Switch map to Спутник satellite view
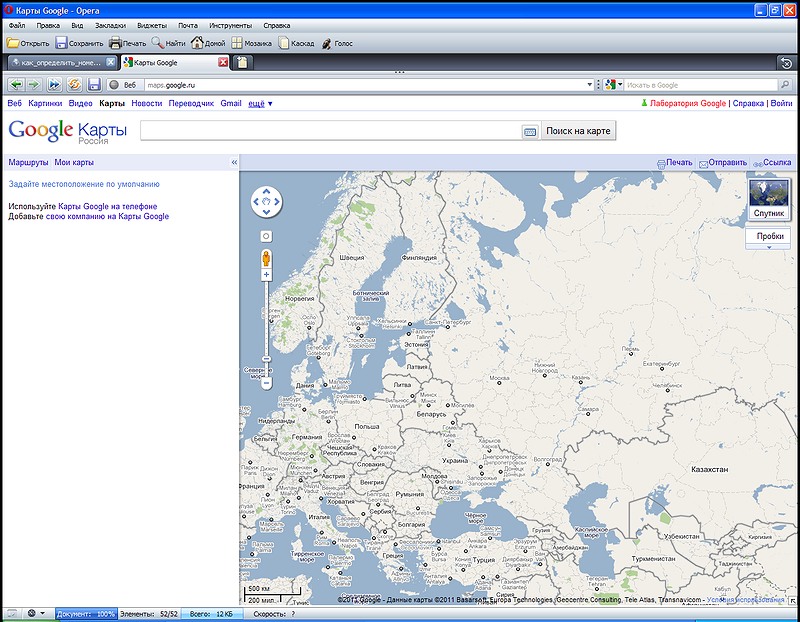Viewport: 800px width, 622px height. tap(768, 198)
